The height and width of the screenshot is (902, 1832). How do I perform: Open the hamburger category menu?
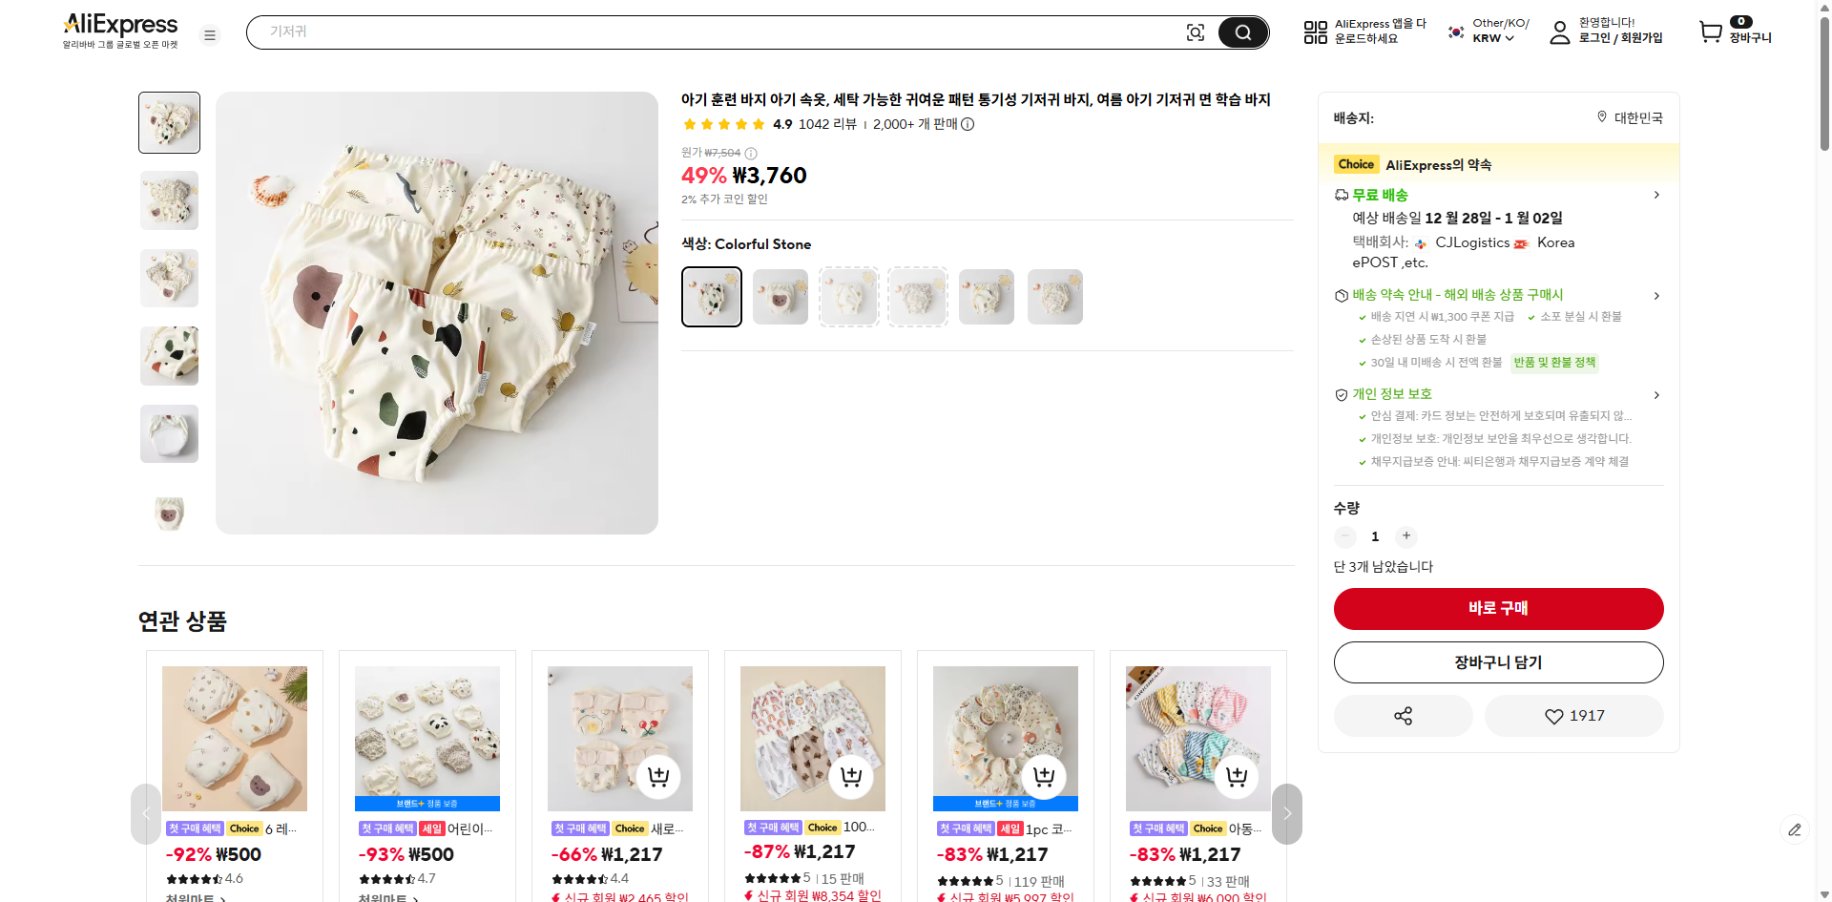pos(210,35)
